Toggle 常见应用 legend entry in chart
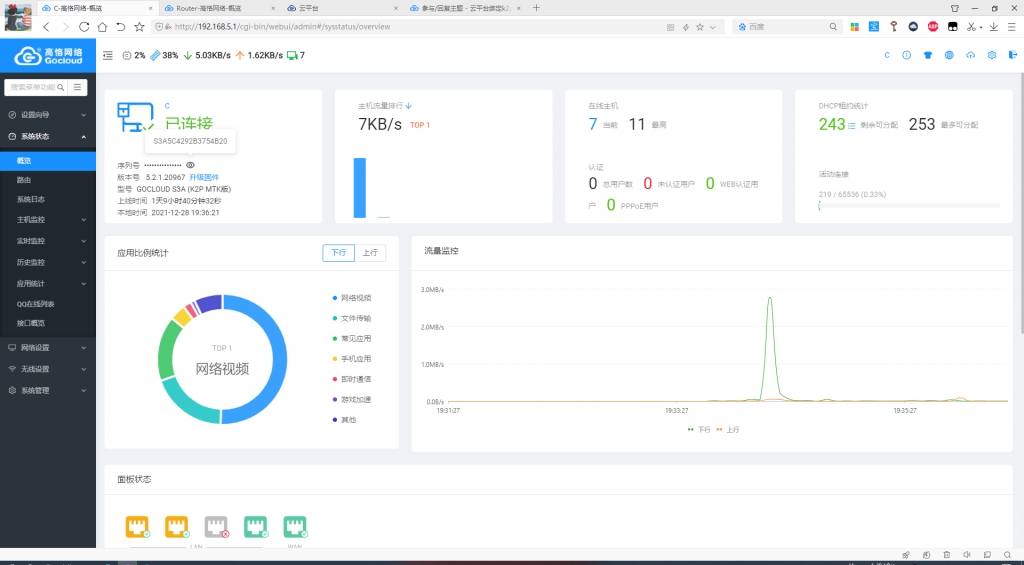The image size is (1024, 565). (352, 338)
